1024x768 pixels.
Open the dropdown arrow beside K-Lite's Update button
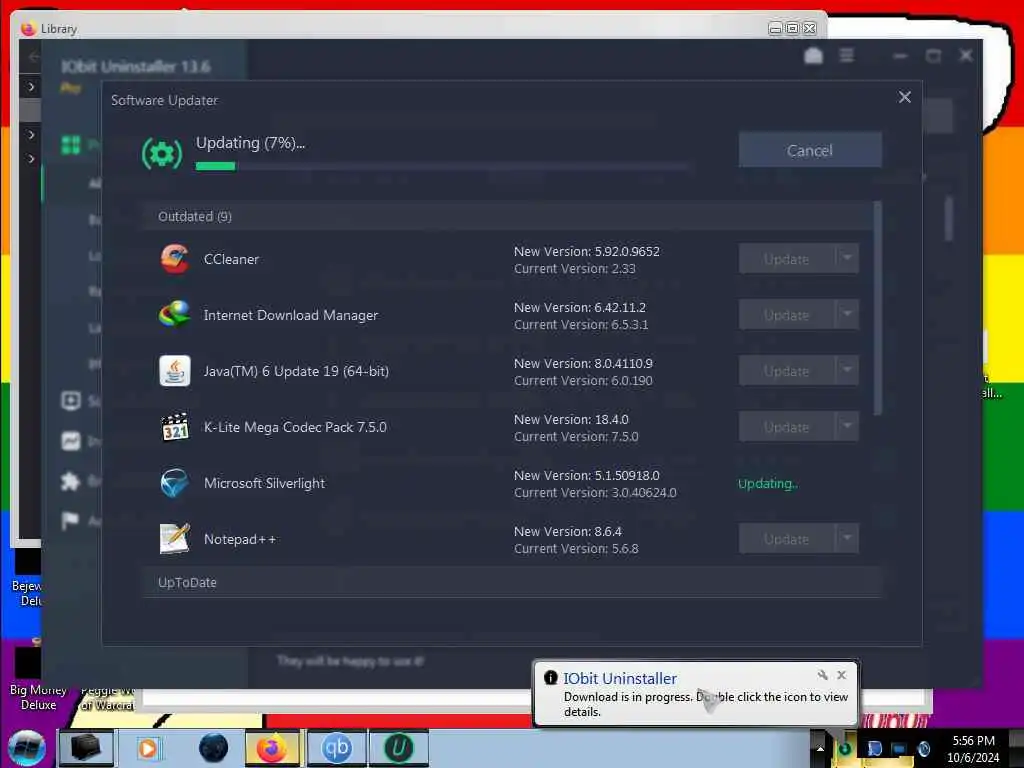pos(847,427)
